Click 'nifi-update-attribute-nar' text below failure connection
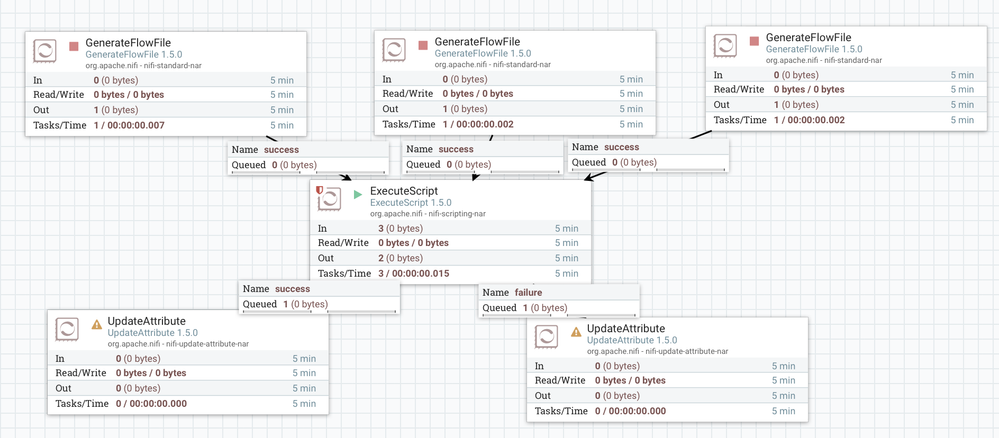This screenshot has width=999, height=438. point(686,351)
